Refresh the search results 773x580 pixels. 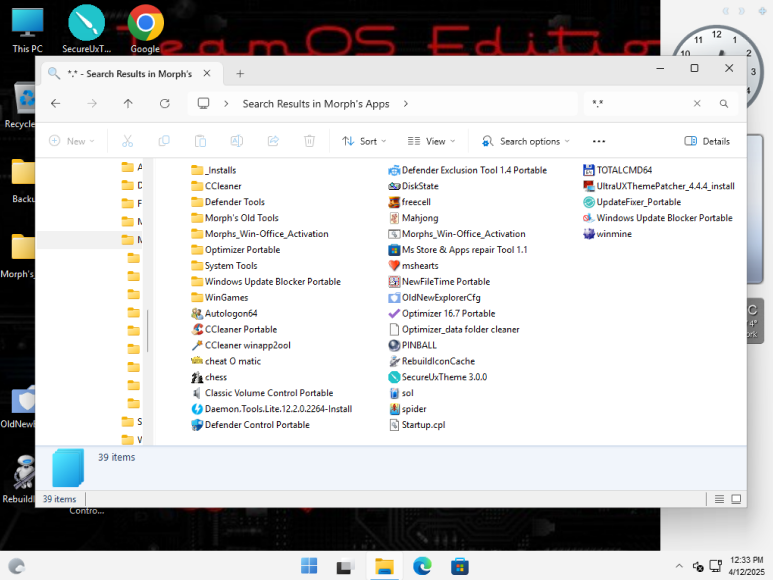(x=165, y=103)
